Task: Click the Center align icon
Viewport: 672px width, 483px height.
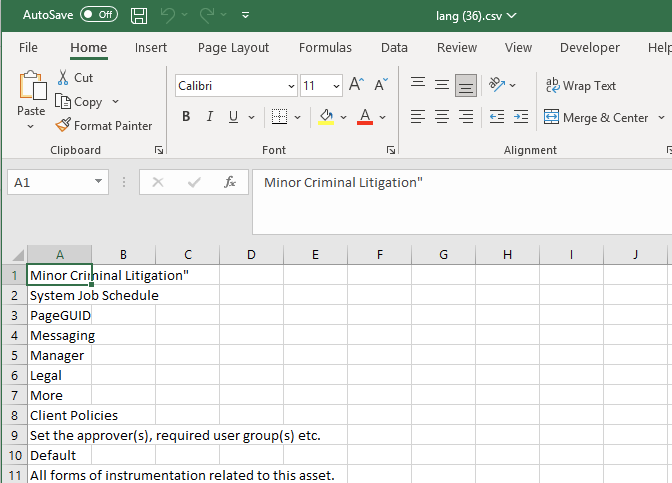Action: tap(442, 117)
